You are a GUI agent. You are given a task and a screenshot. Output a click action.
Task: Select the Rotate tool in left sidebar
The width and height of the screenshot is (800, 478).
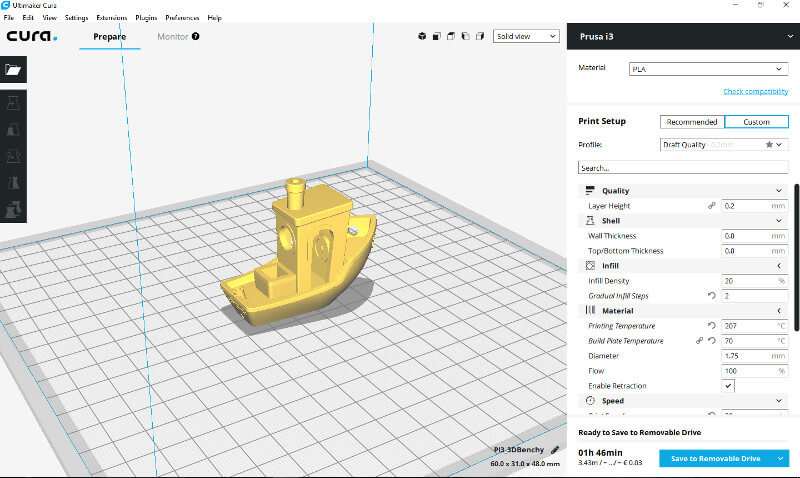[13, 155]
